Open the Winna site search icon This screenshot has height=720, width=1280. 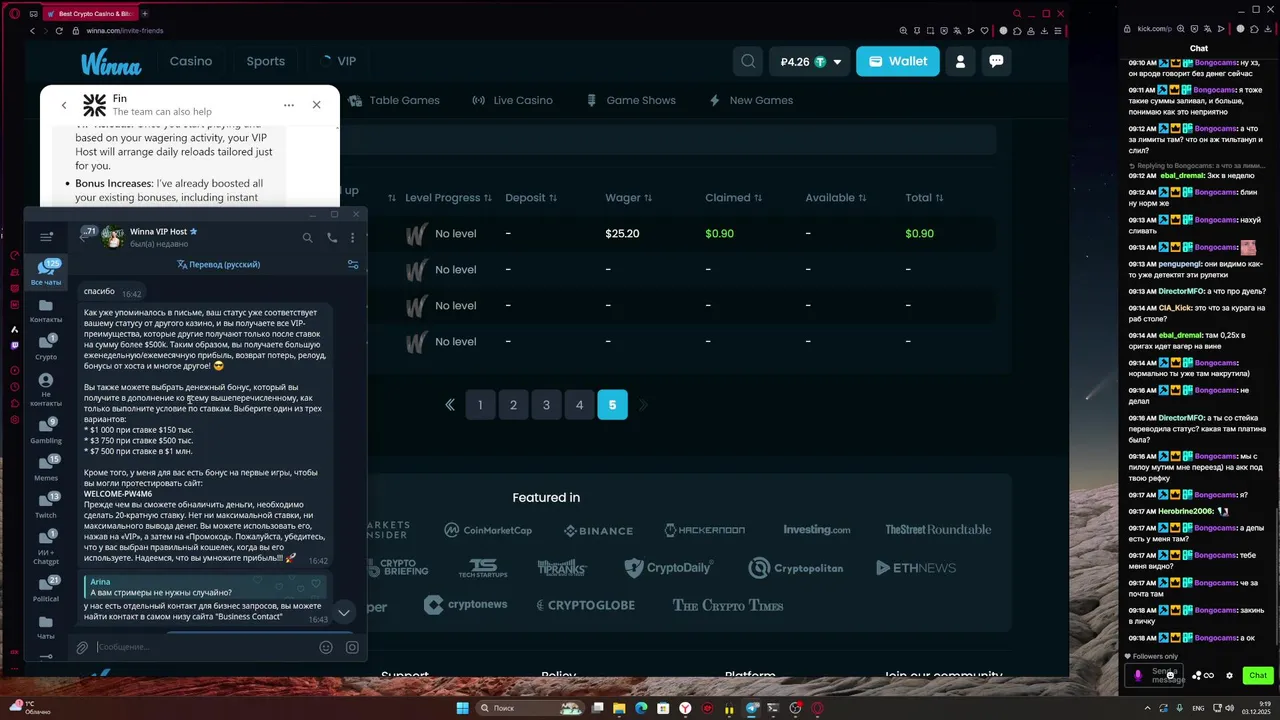tap(748, 61)
